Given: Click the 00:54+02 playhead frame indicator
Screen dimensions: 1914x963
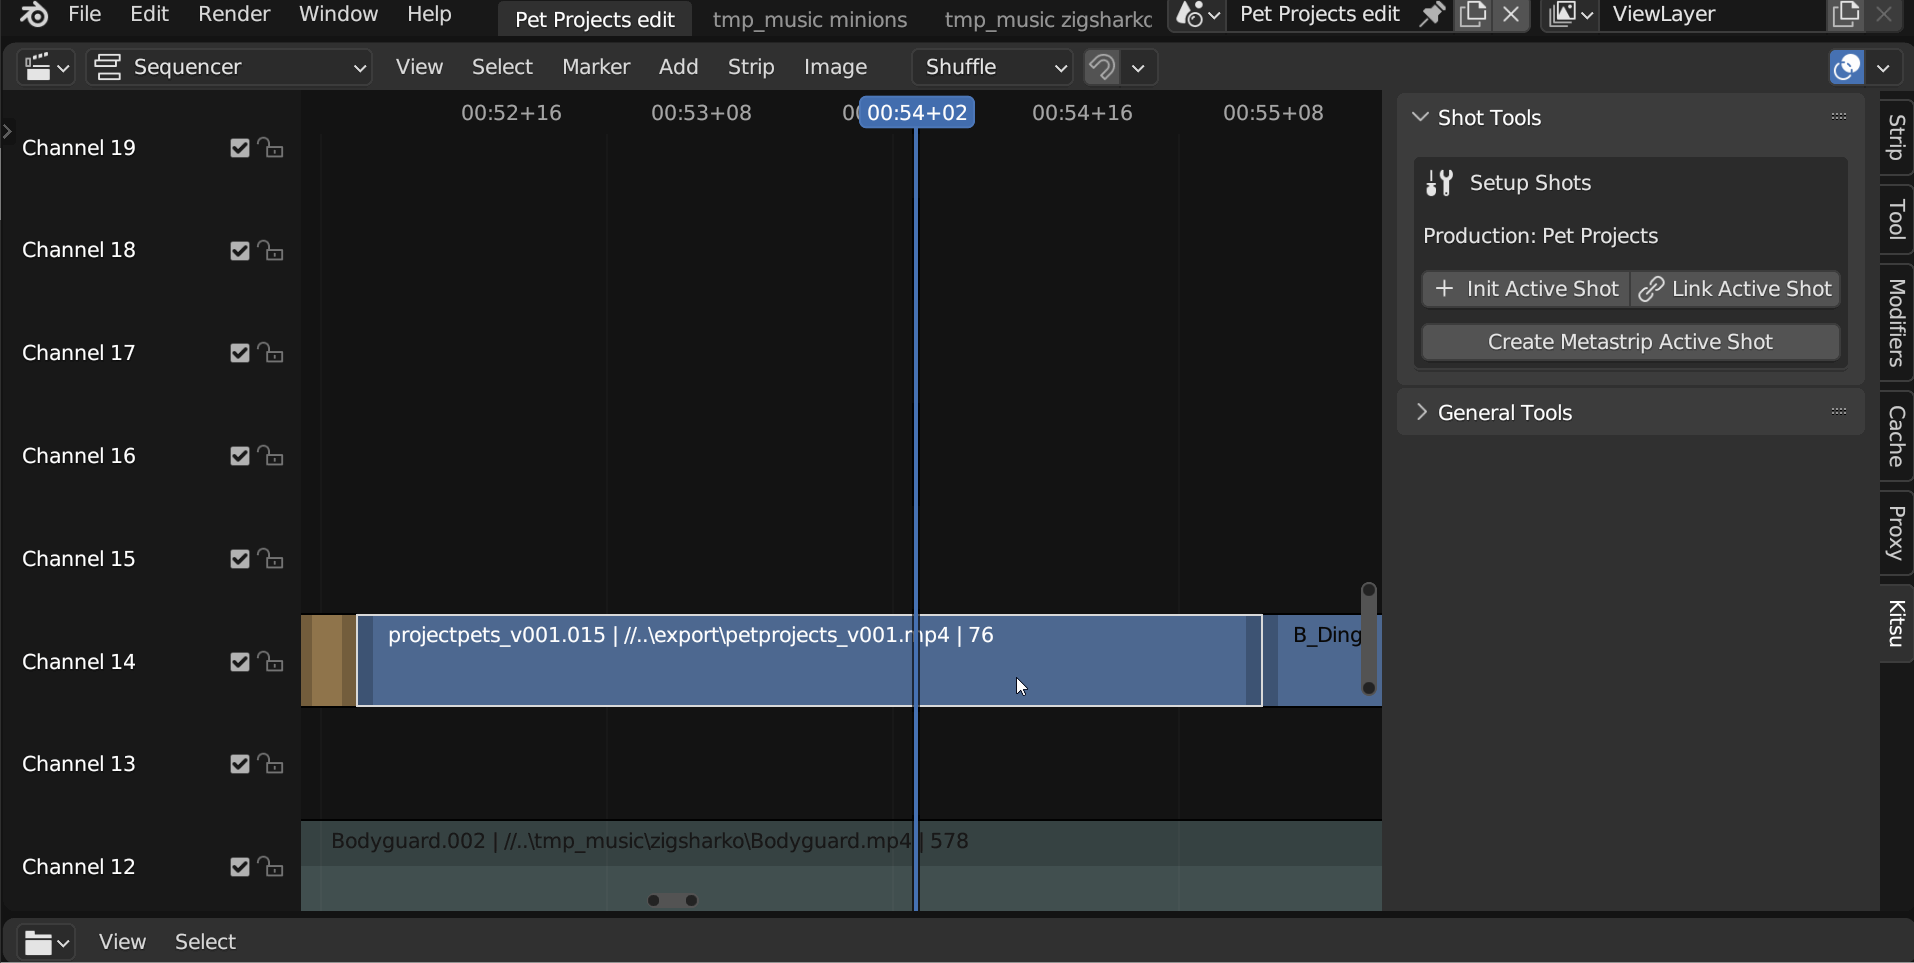Looking at the screenshot, I should pos(917,113).
